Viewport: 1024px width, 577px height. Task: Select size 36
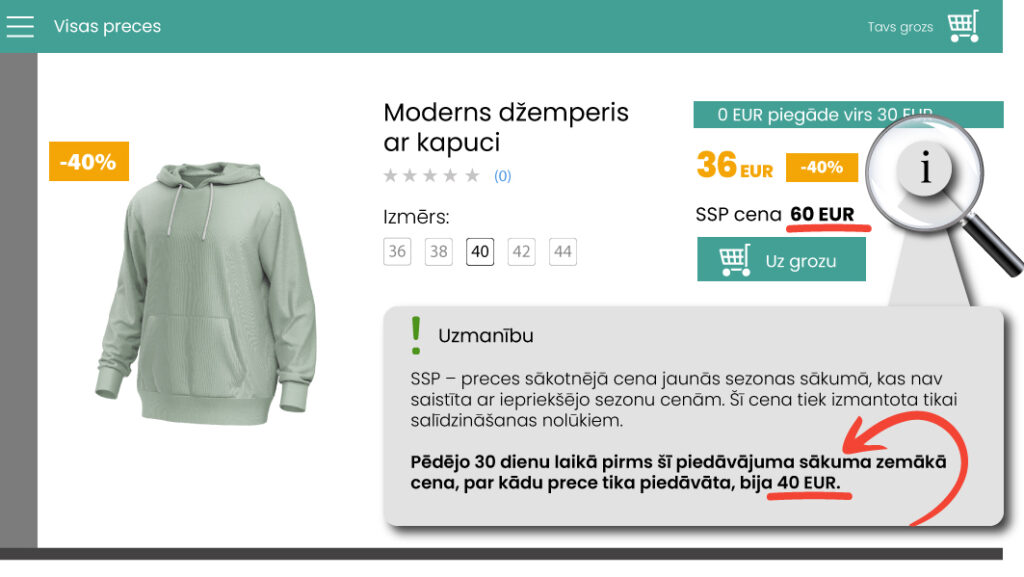[x=397, y=251]
